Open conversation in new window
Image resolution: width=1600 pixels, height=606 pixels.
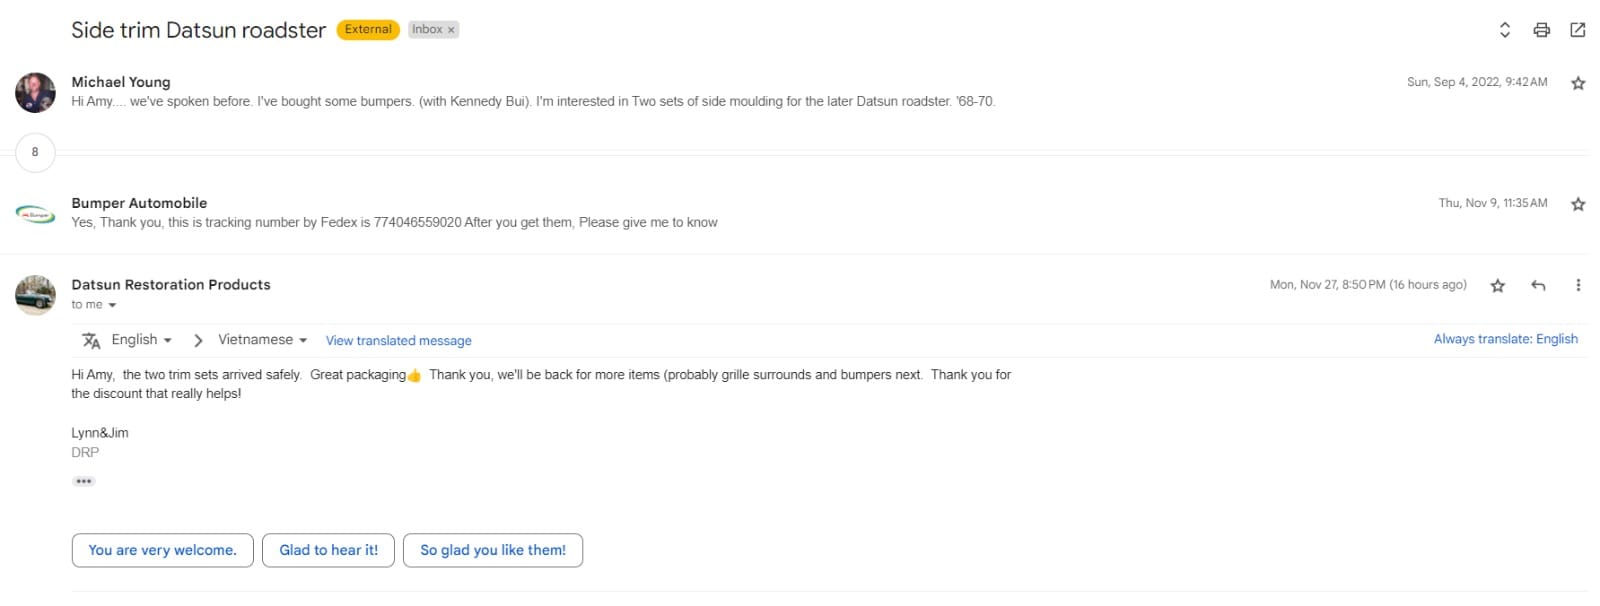point(1577,30)
